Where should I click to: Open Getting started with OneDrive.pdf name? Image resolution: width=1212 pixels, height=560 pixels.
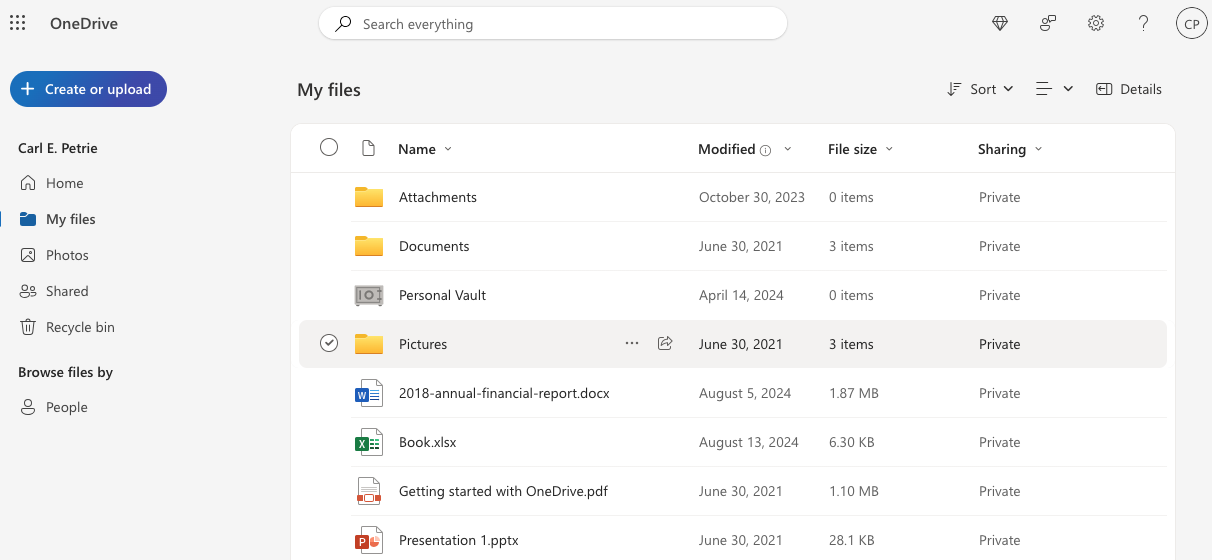pos(503,491)
